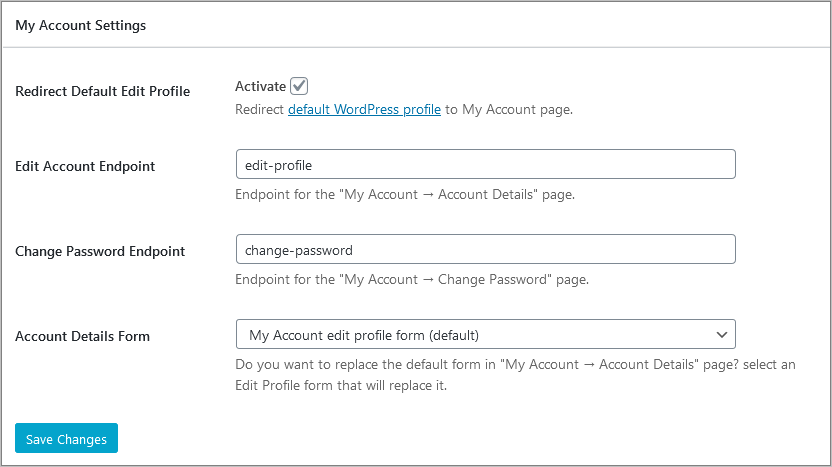Select 'My Account edit profile form (default)' option text
This screenshot has width=832, height=467.
(x=364, y=335)
